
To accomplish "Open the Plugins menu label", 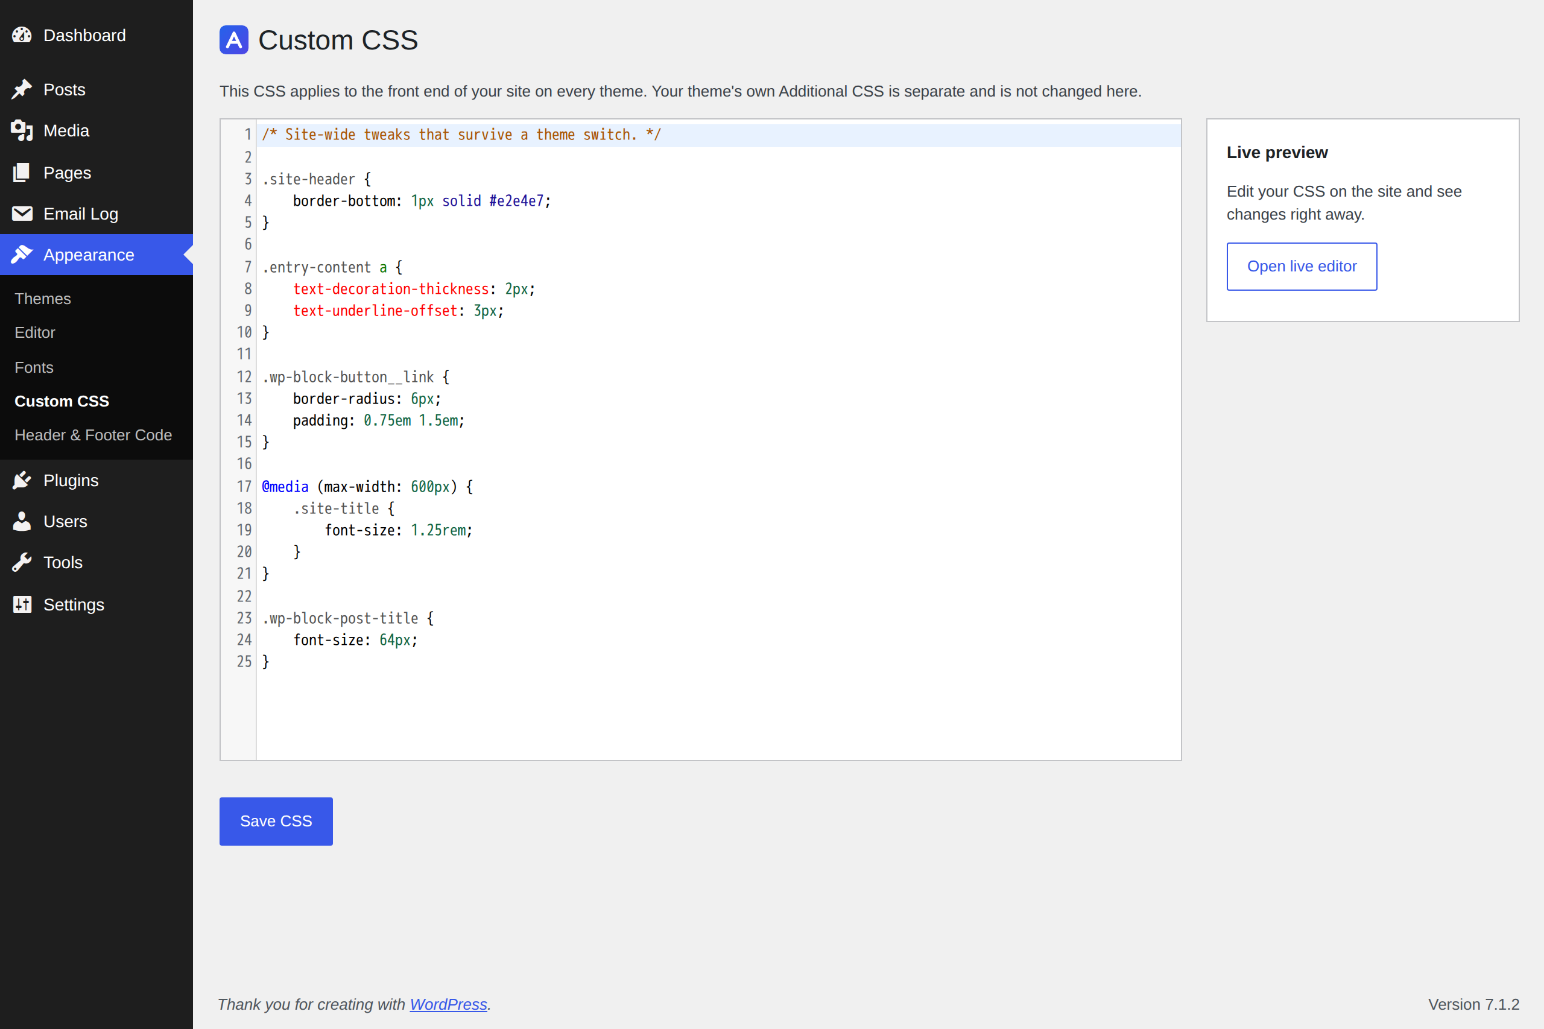I will point(71,481).
